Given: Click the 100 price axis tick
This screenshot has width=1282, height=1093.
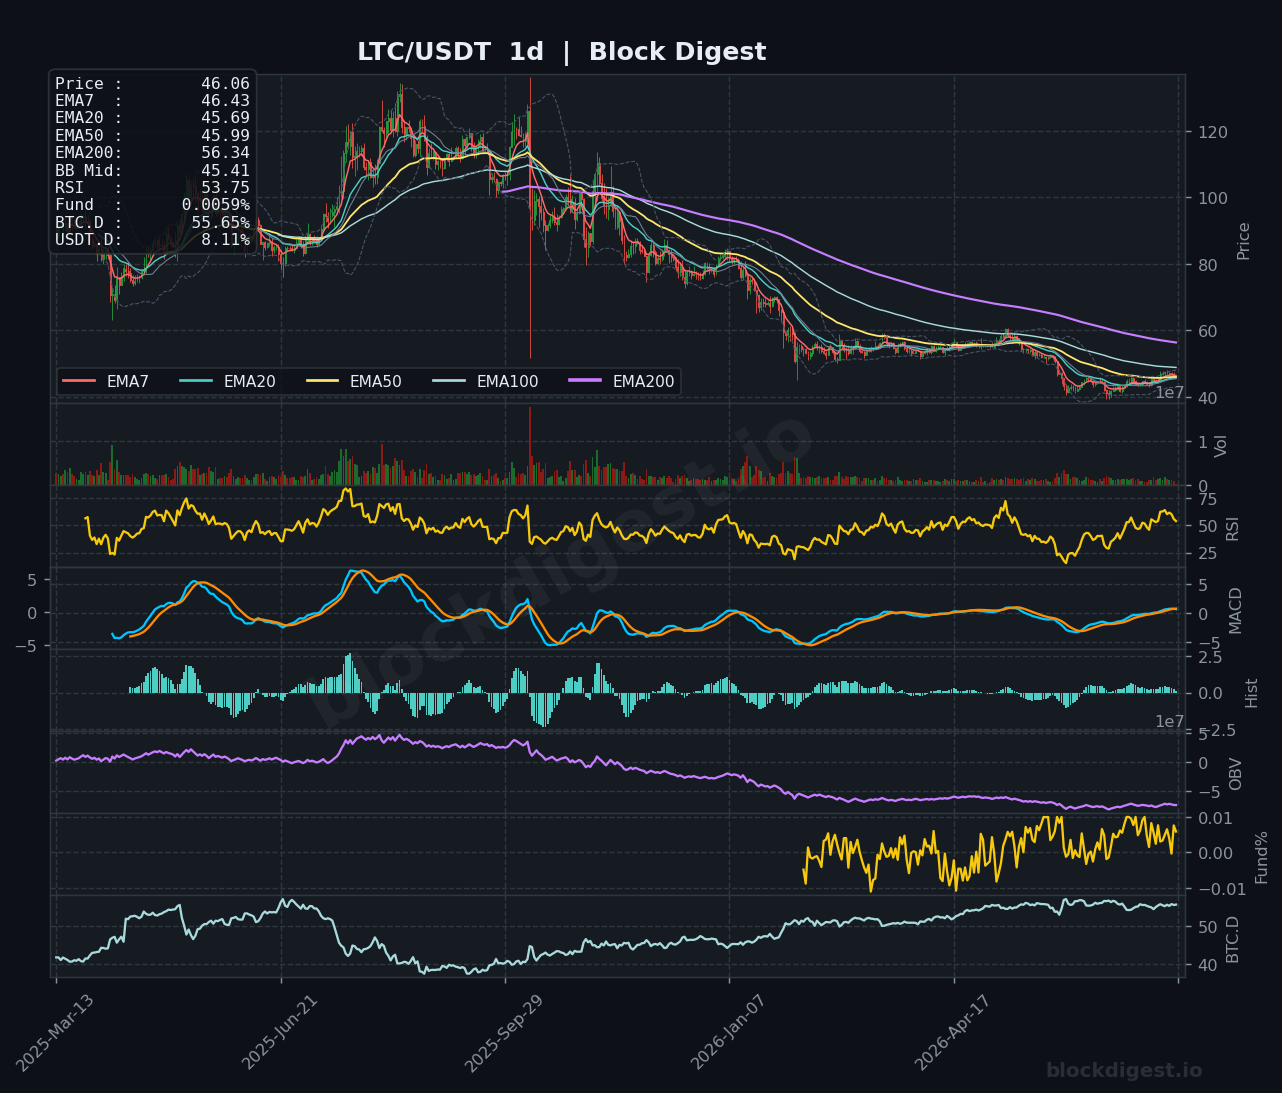Looking at the screenshot, I should click(x=1211, y=198).
